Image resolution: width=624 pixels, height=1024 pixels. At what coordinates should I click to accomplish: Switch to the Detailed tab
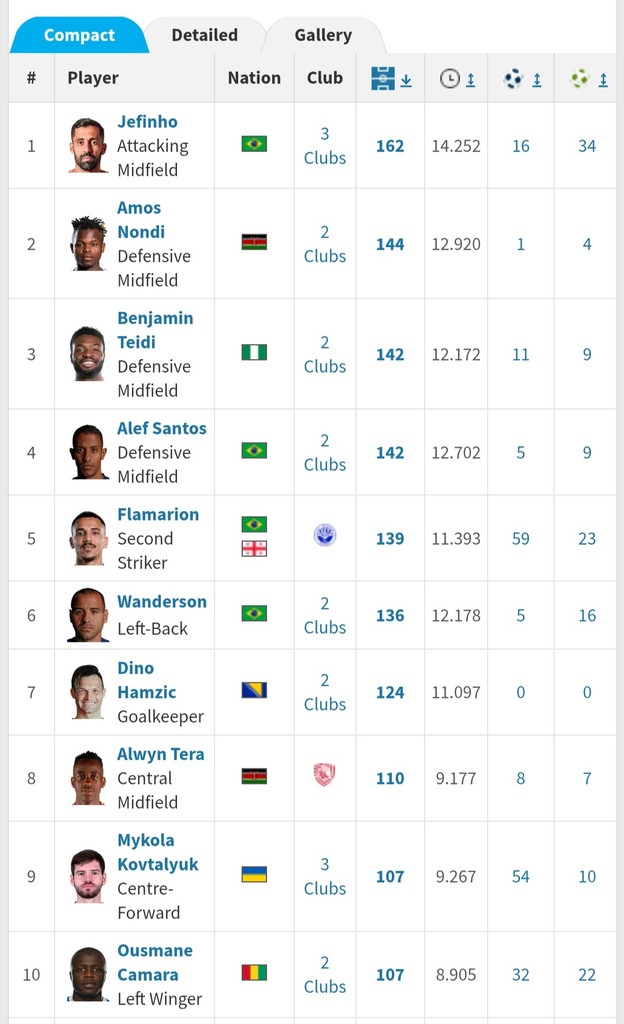[204, 35]
